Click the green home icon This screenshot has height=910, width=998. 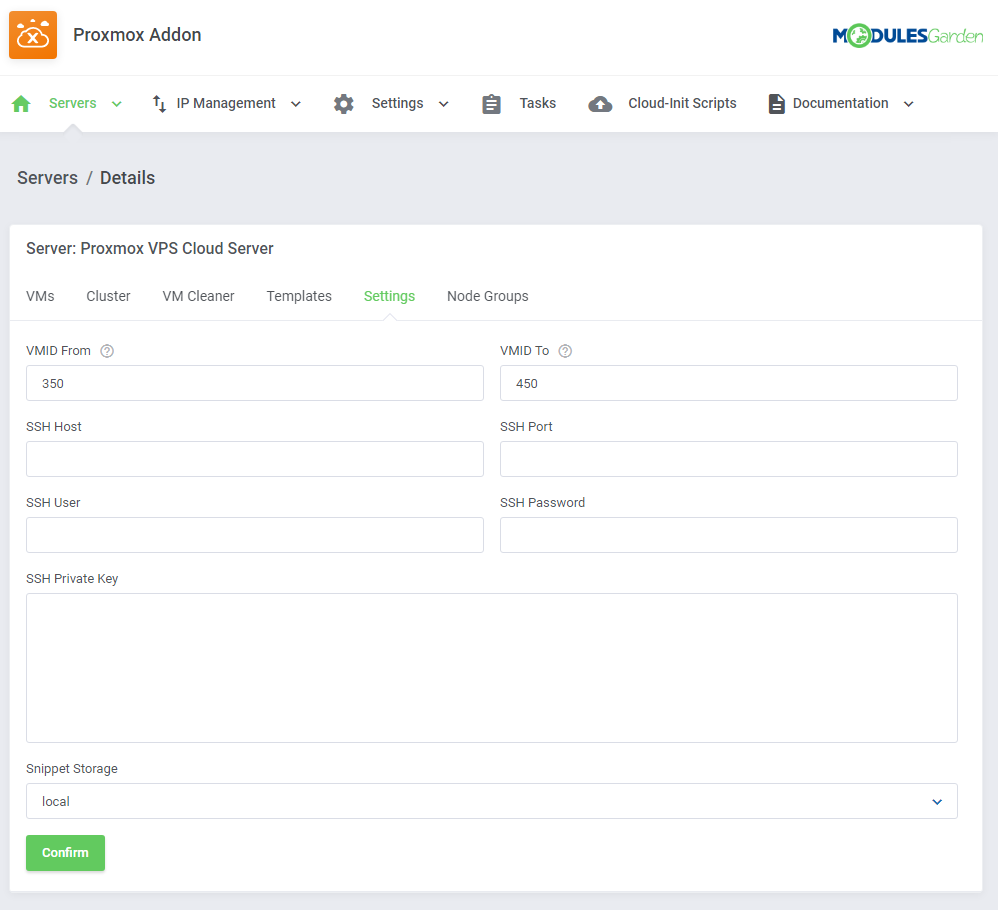pos(21,104)
